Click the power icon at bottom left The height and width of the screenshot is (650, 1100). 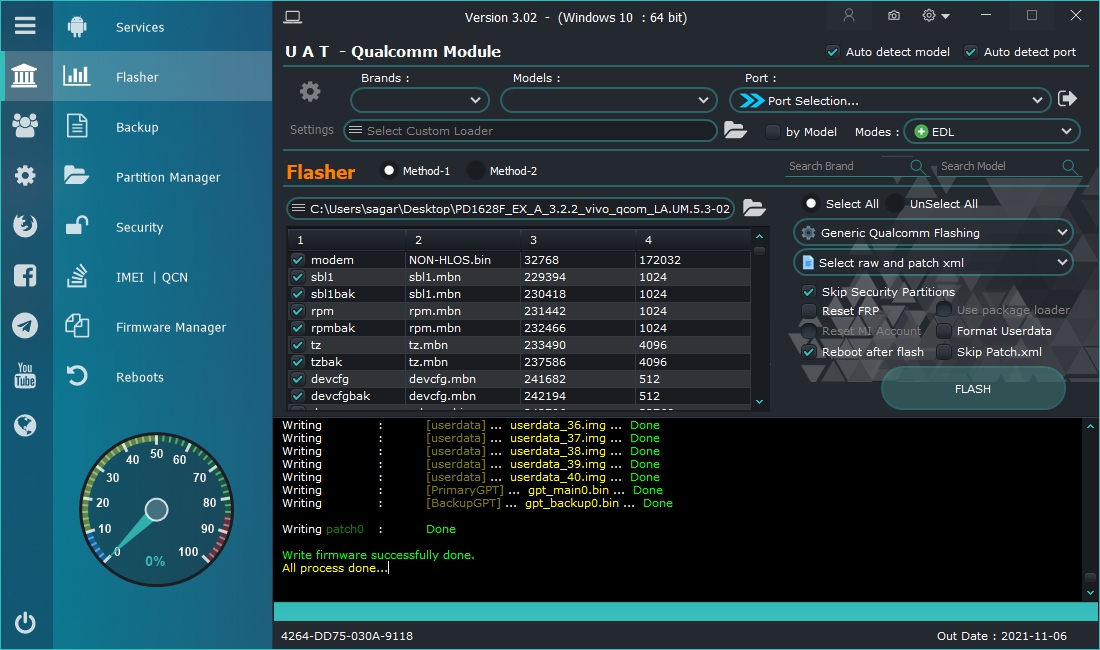pos(25,623)
